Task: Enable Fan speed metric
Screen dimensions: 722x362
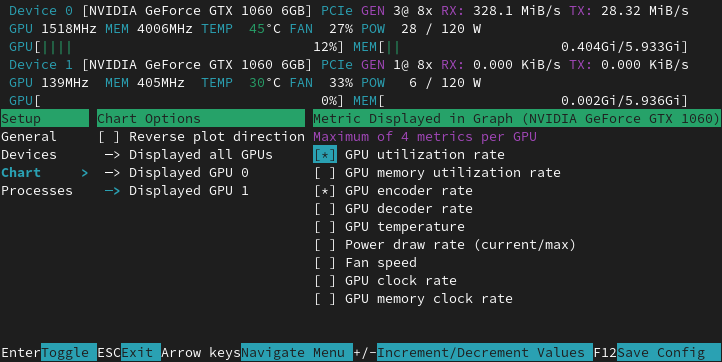Action: click(325, 263)
